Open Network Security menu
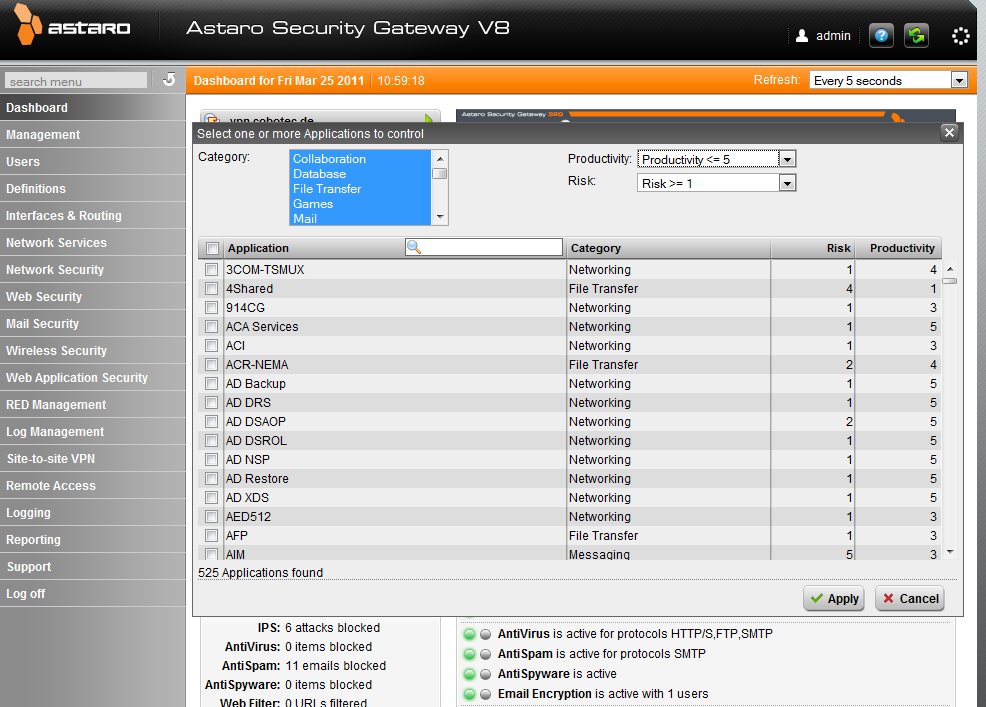This screenshot has height=707, width=986. (x=55, y=270)
